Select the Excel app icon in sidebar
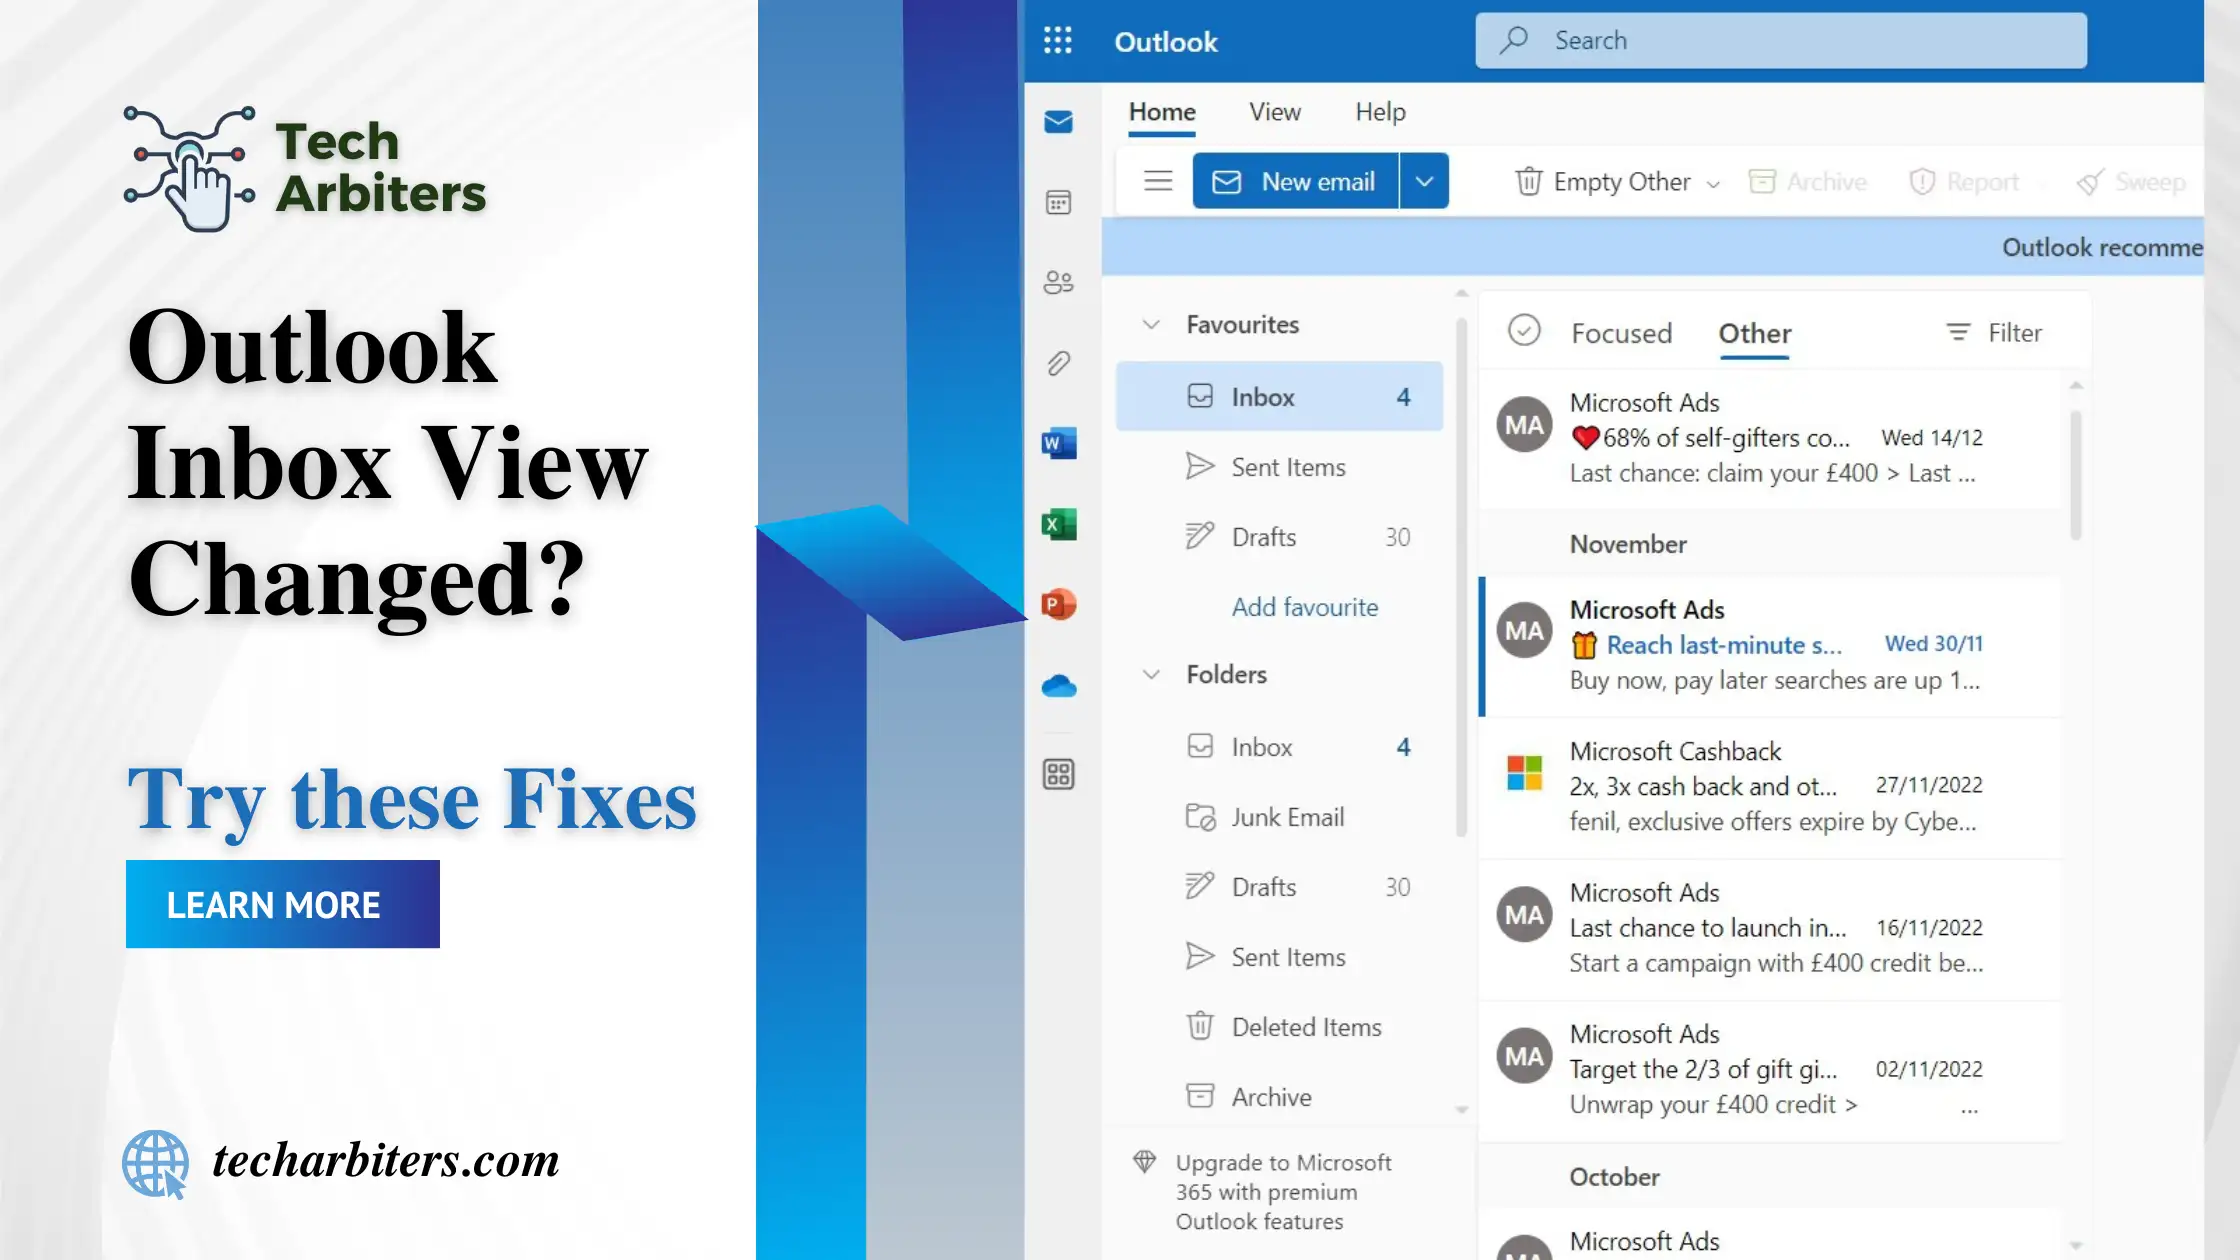 pyautogui.click(x=1060, y=523)
